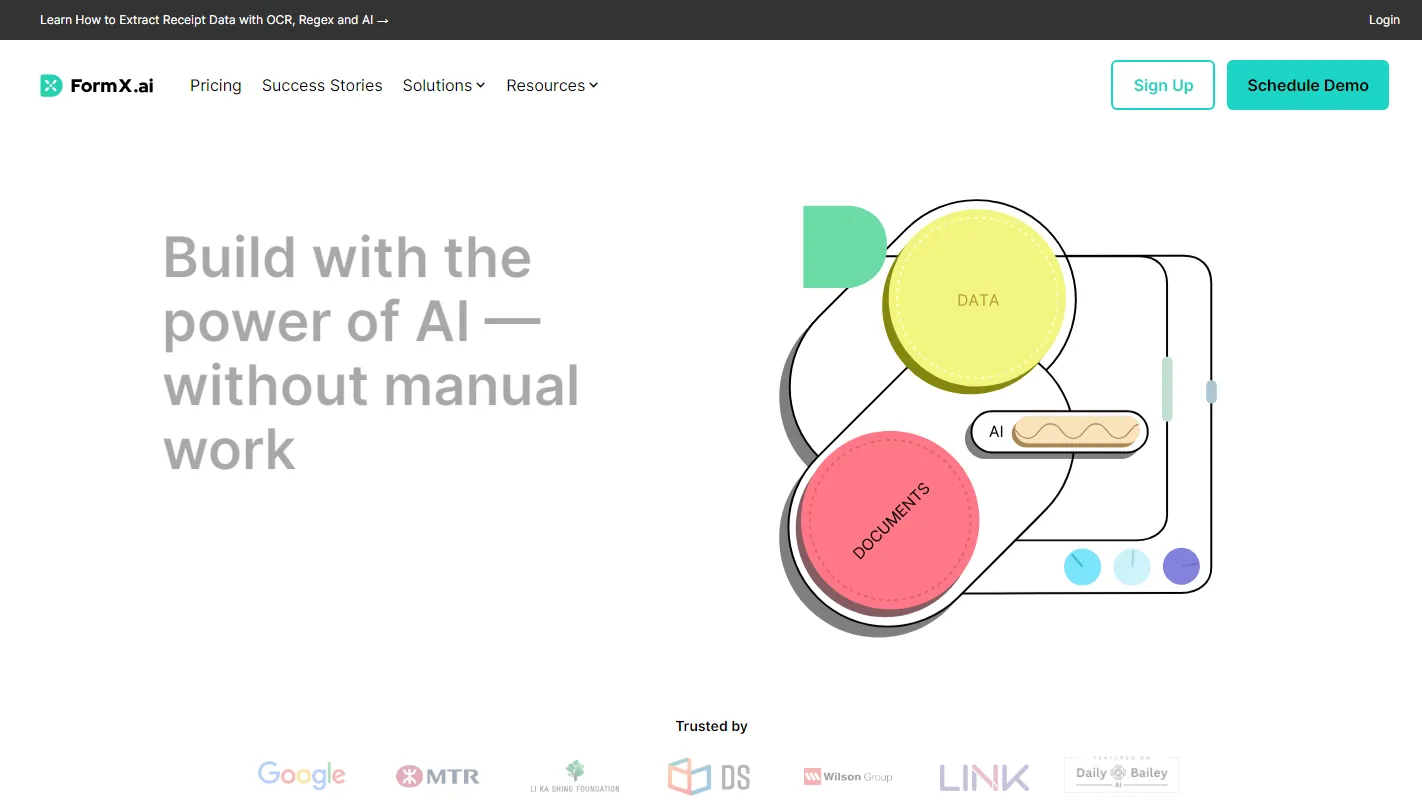
Task: Open the Pricing page
Action: (x=215, y=85)
